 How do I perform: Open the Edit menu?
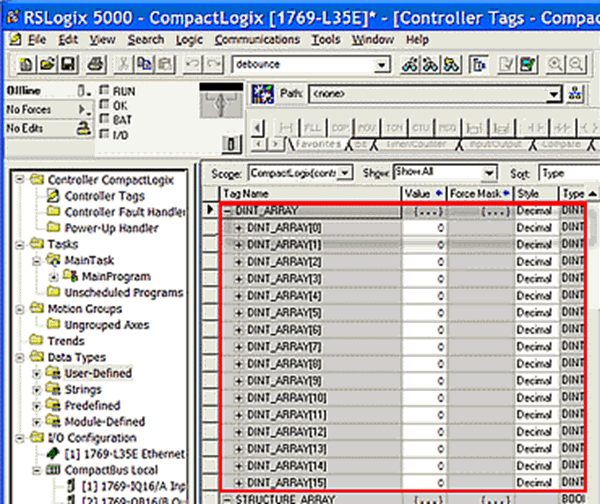(x=68, y=39)
